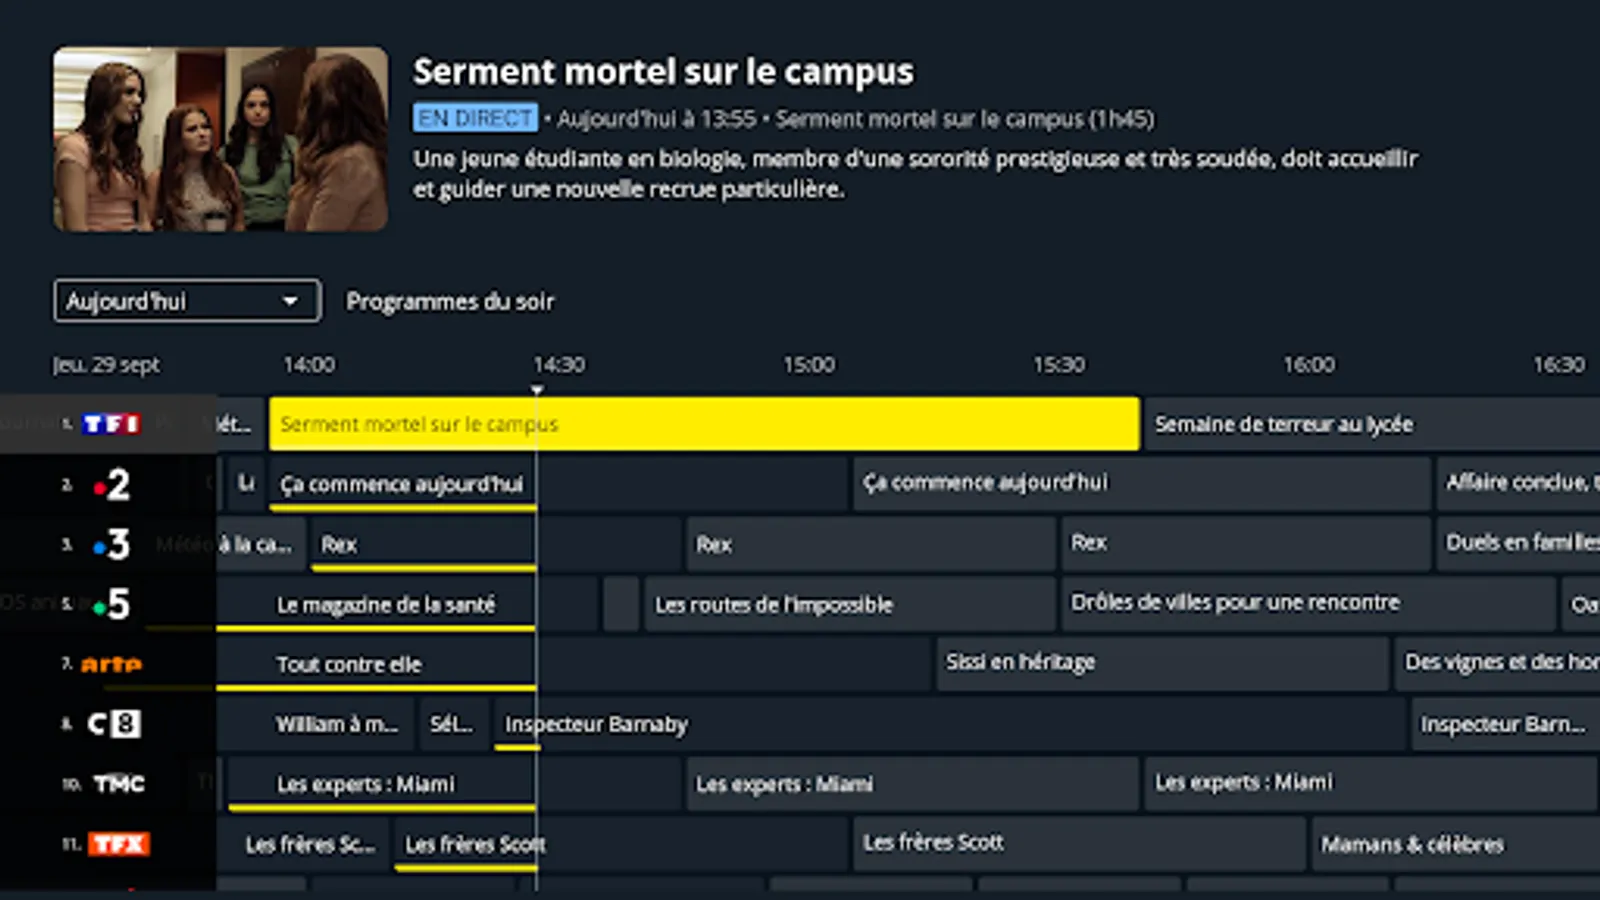Viewport: 1600px width, 900px height.
Task: Select the TFX channel logo
Action: click(x=119, y=844)
